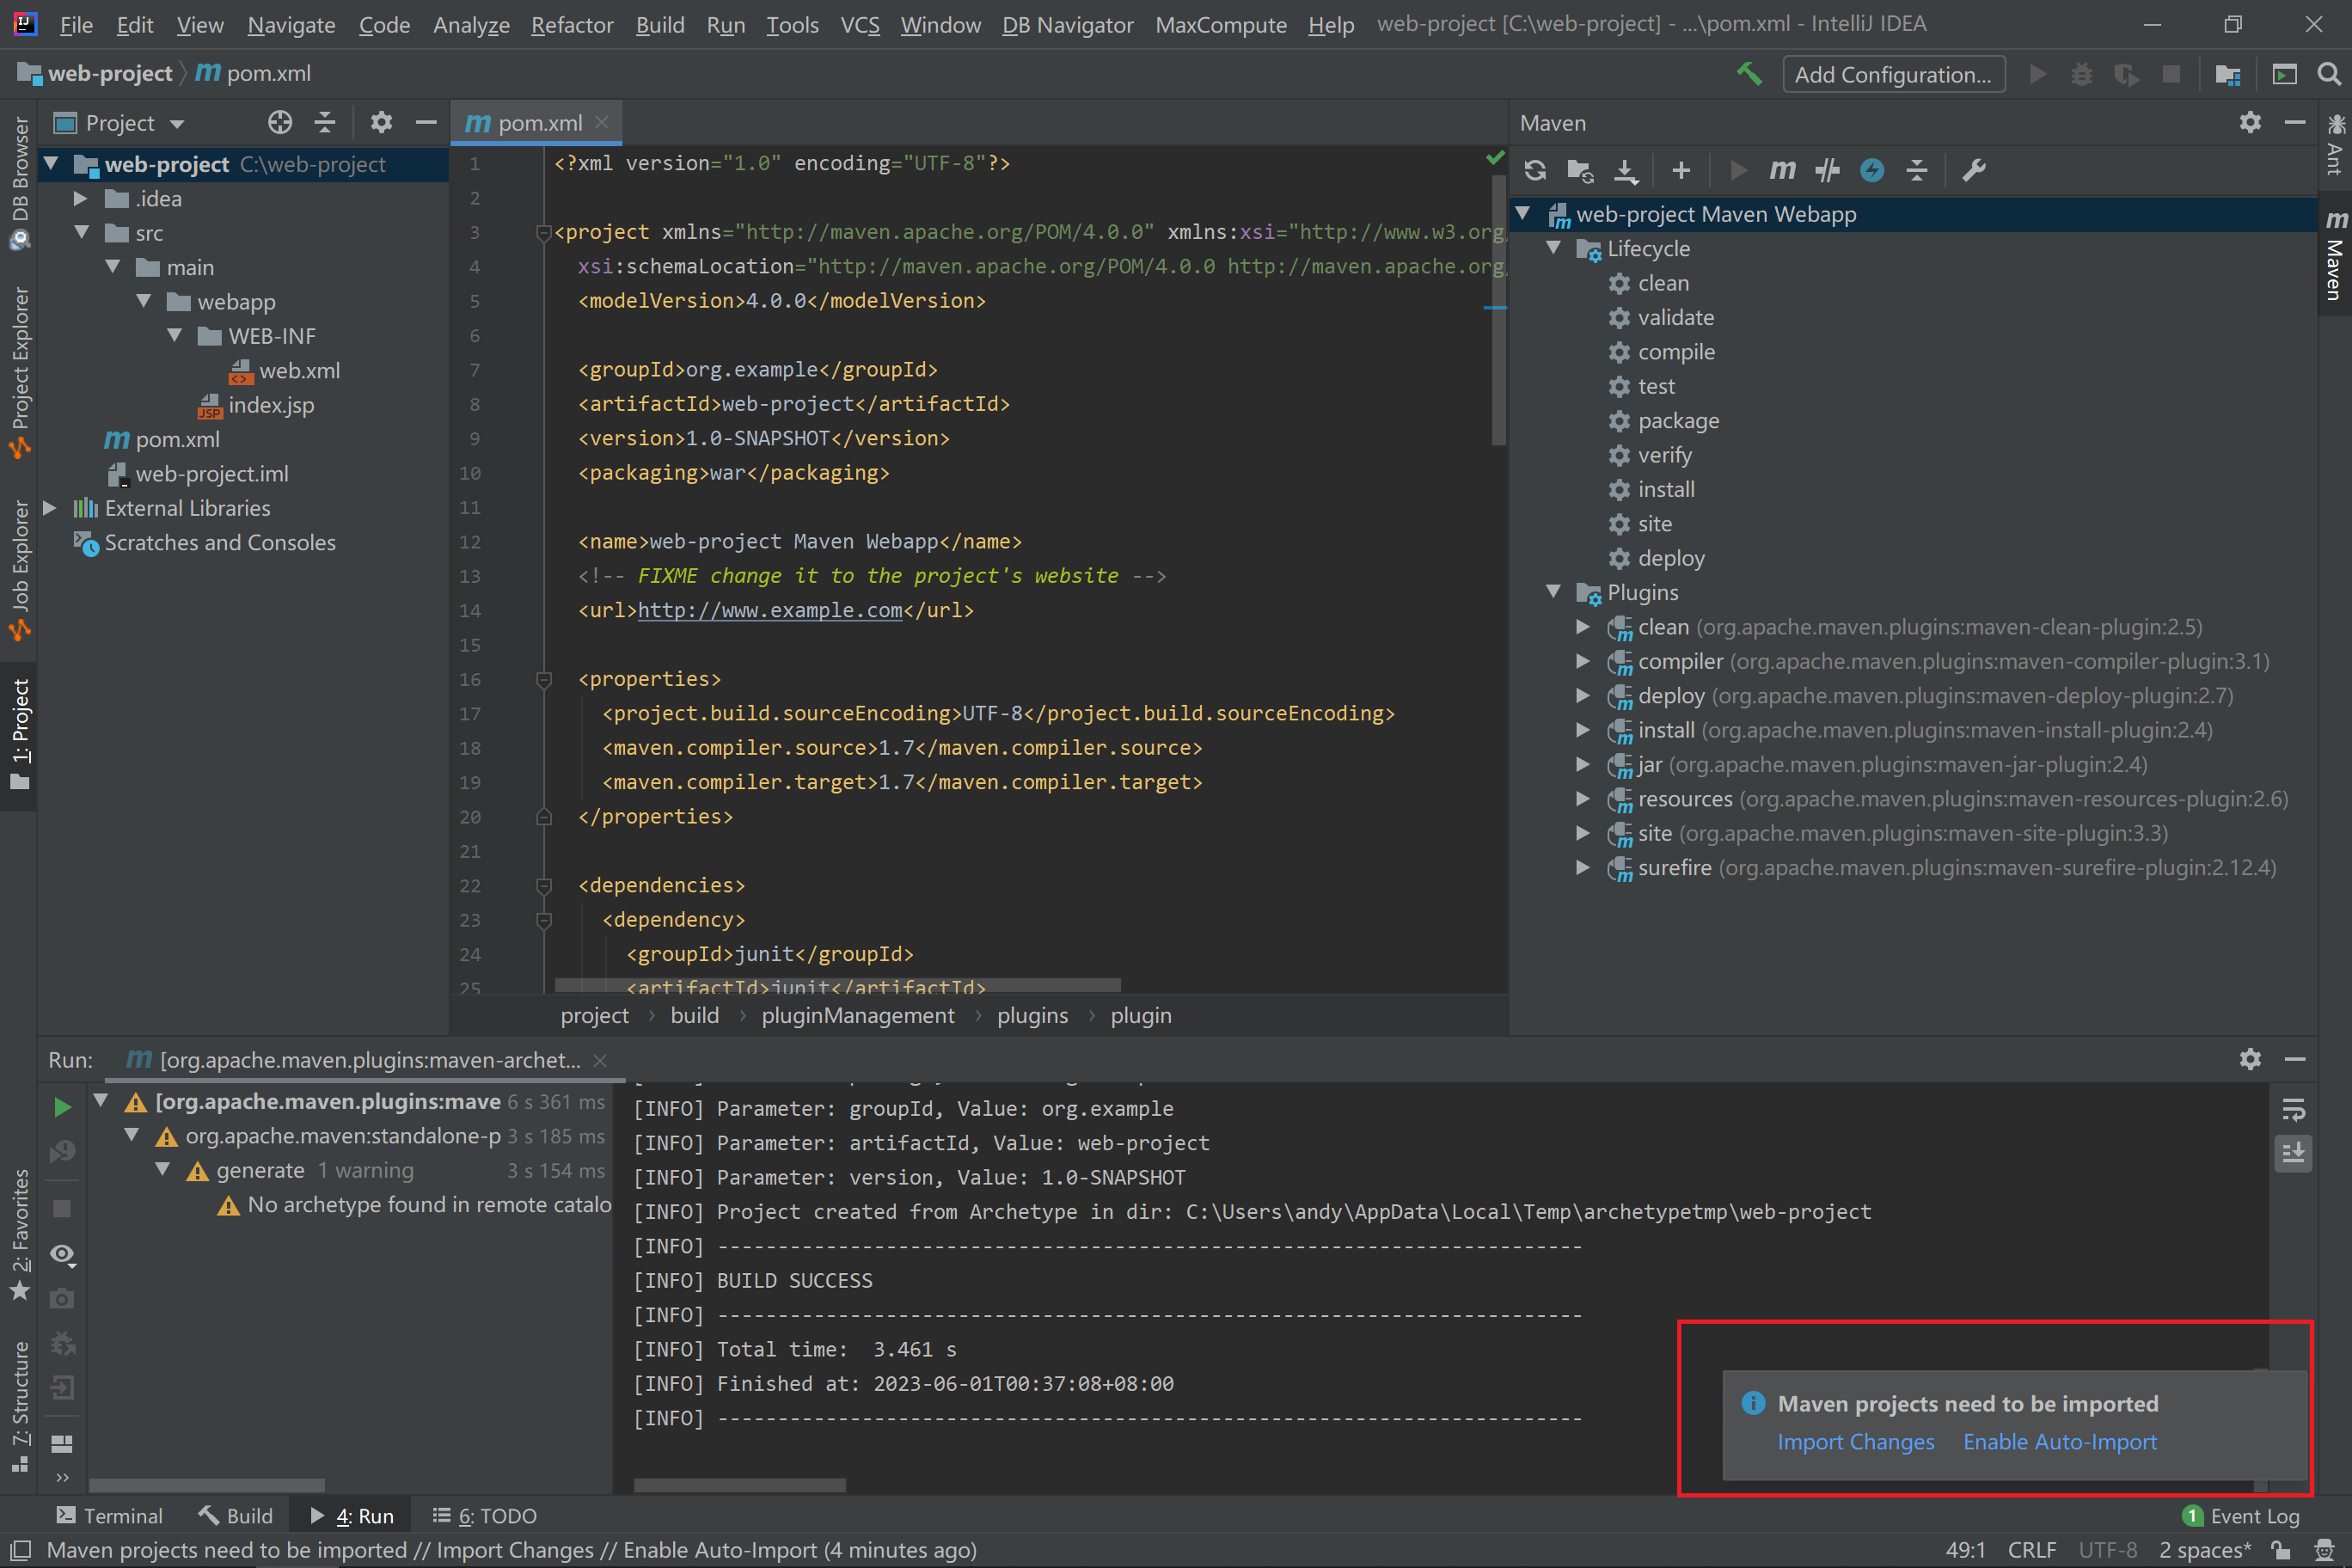
Task: Expand External Libraries in Project tree
Action: click(49, 508)
